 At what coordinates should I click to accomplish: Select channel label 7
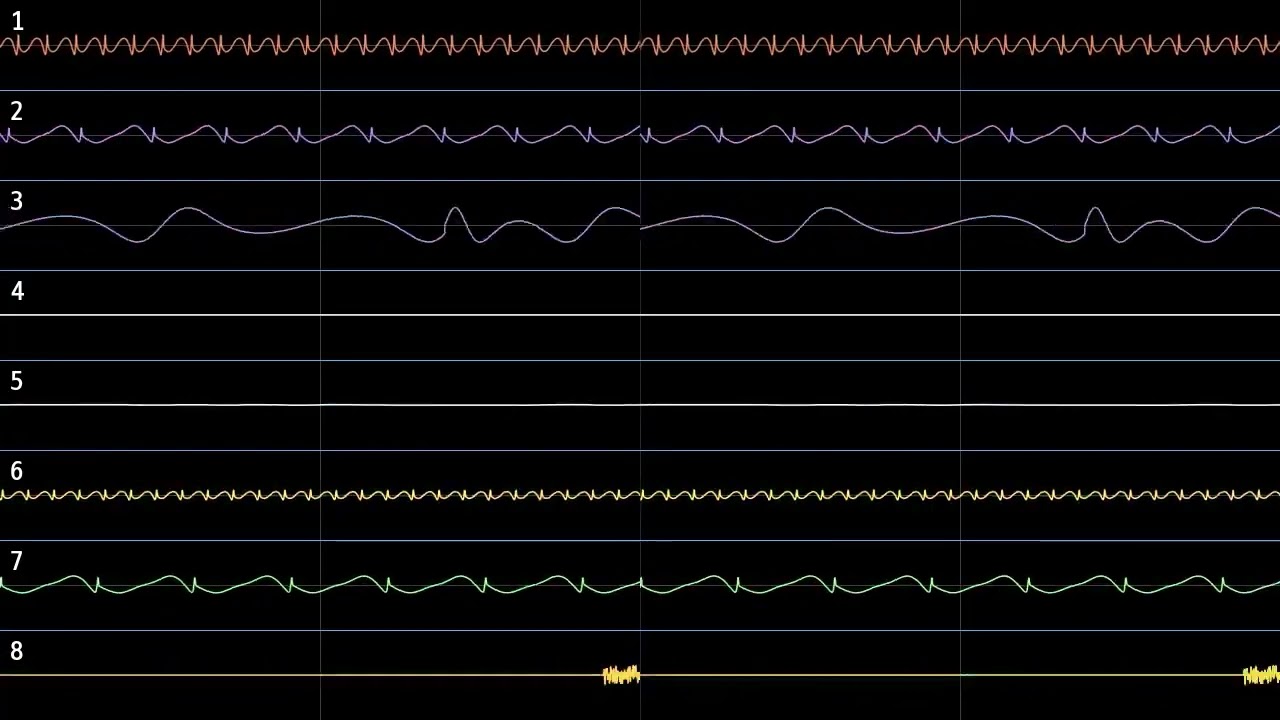17,561
